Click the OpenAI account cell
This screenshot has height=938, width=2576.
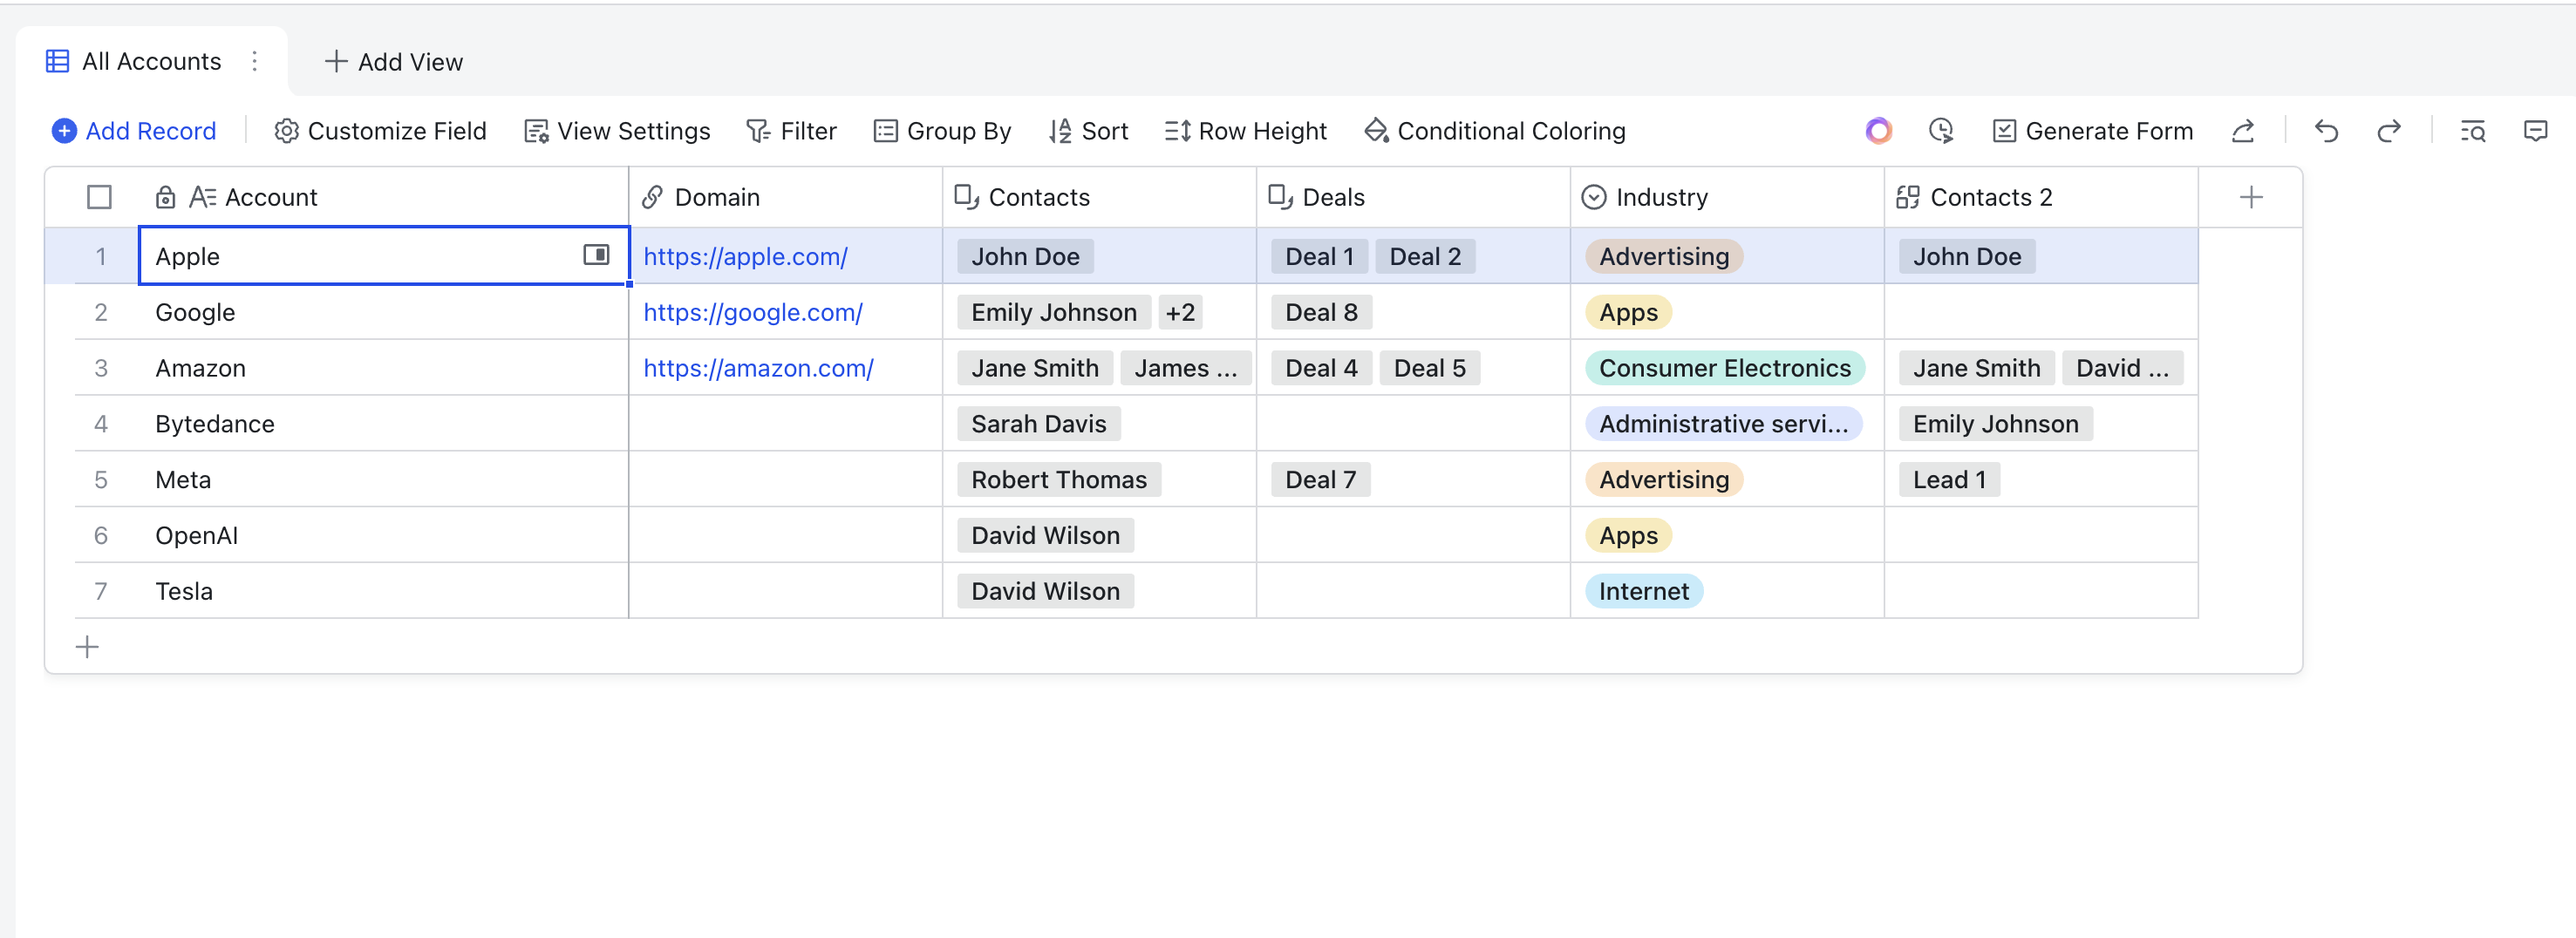click(x=383, y=535)
